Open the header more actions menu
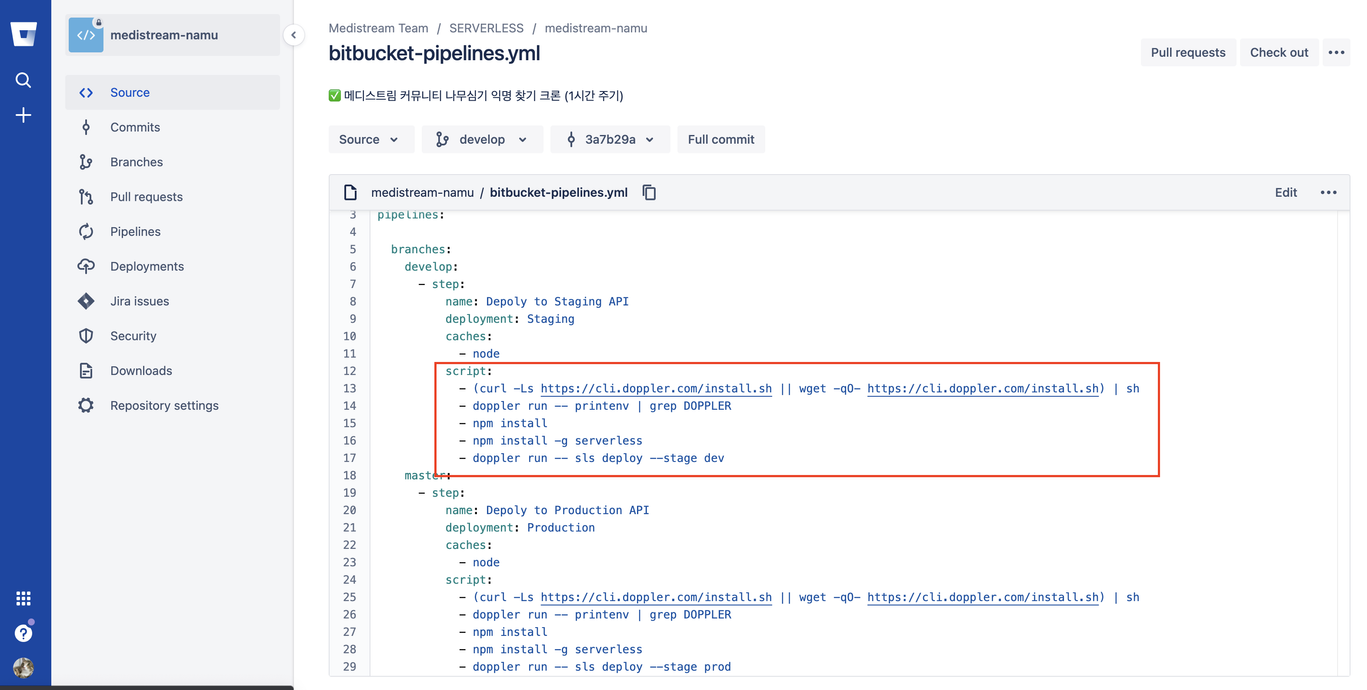 click(1336, 52)
